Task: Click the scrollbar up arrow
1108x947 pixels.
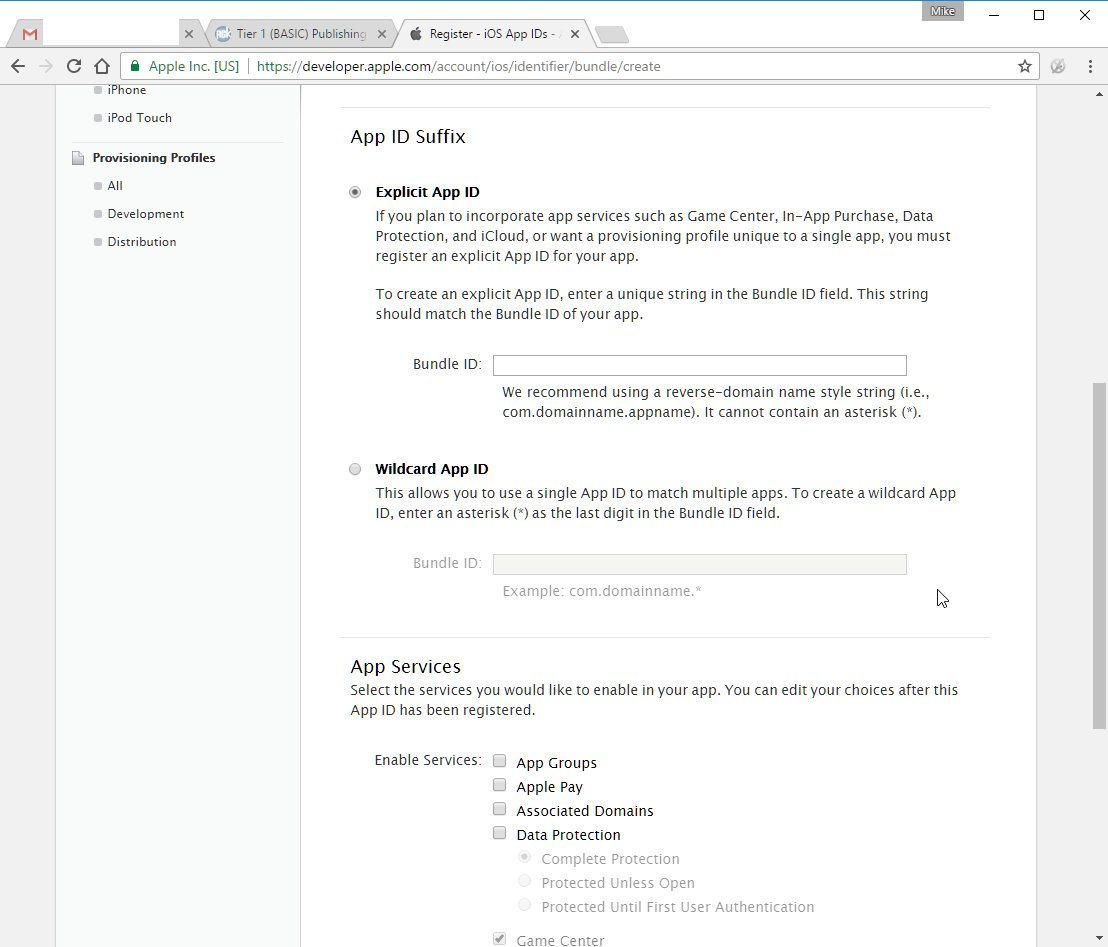Action: tap(1099, 94)
